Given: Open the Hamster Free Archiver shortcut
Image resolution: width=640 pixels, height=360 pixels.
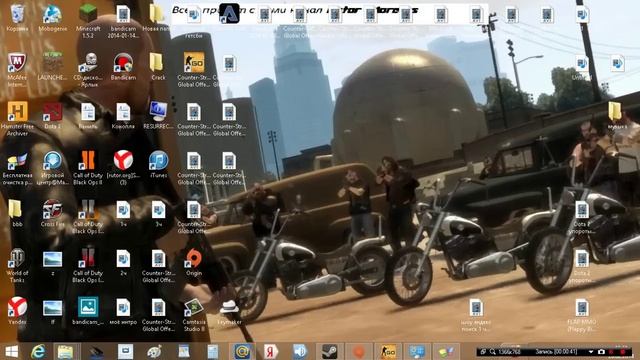Looking at the screenshot, I should [17, 118].
